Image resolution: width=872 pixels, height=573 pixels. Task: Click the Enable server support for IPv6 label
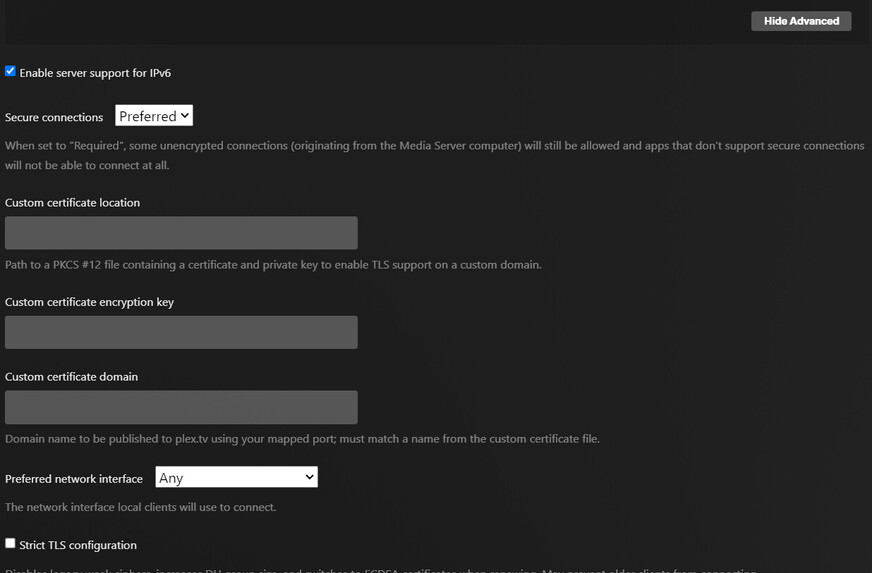tap(95, 73)
